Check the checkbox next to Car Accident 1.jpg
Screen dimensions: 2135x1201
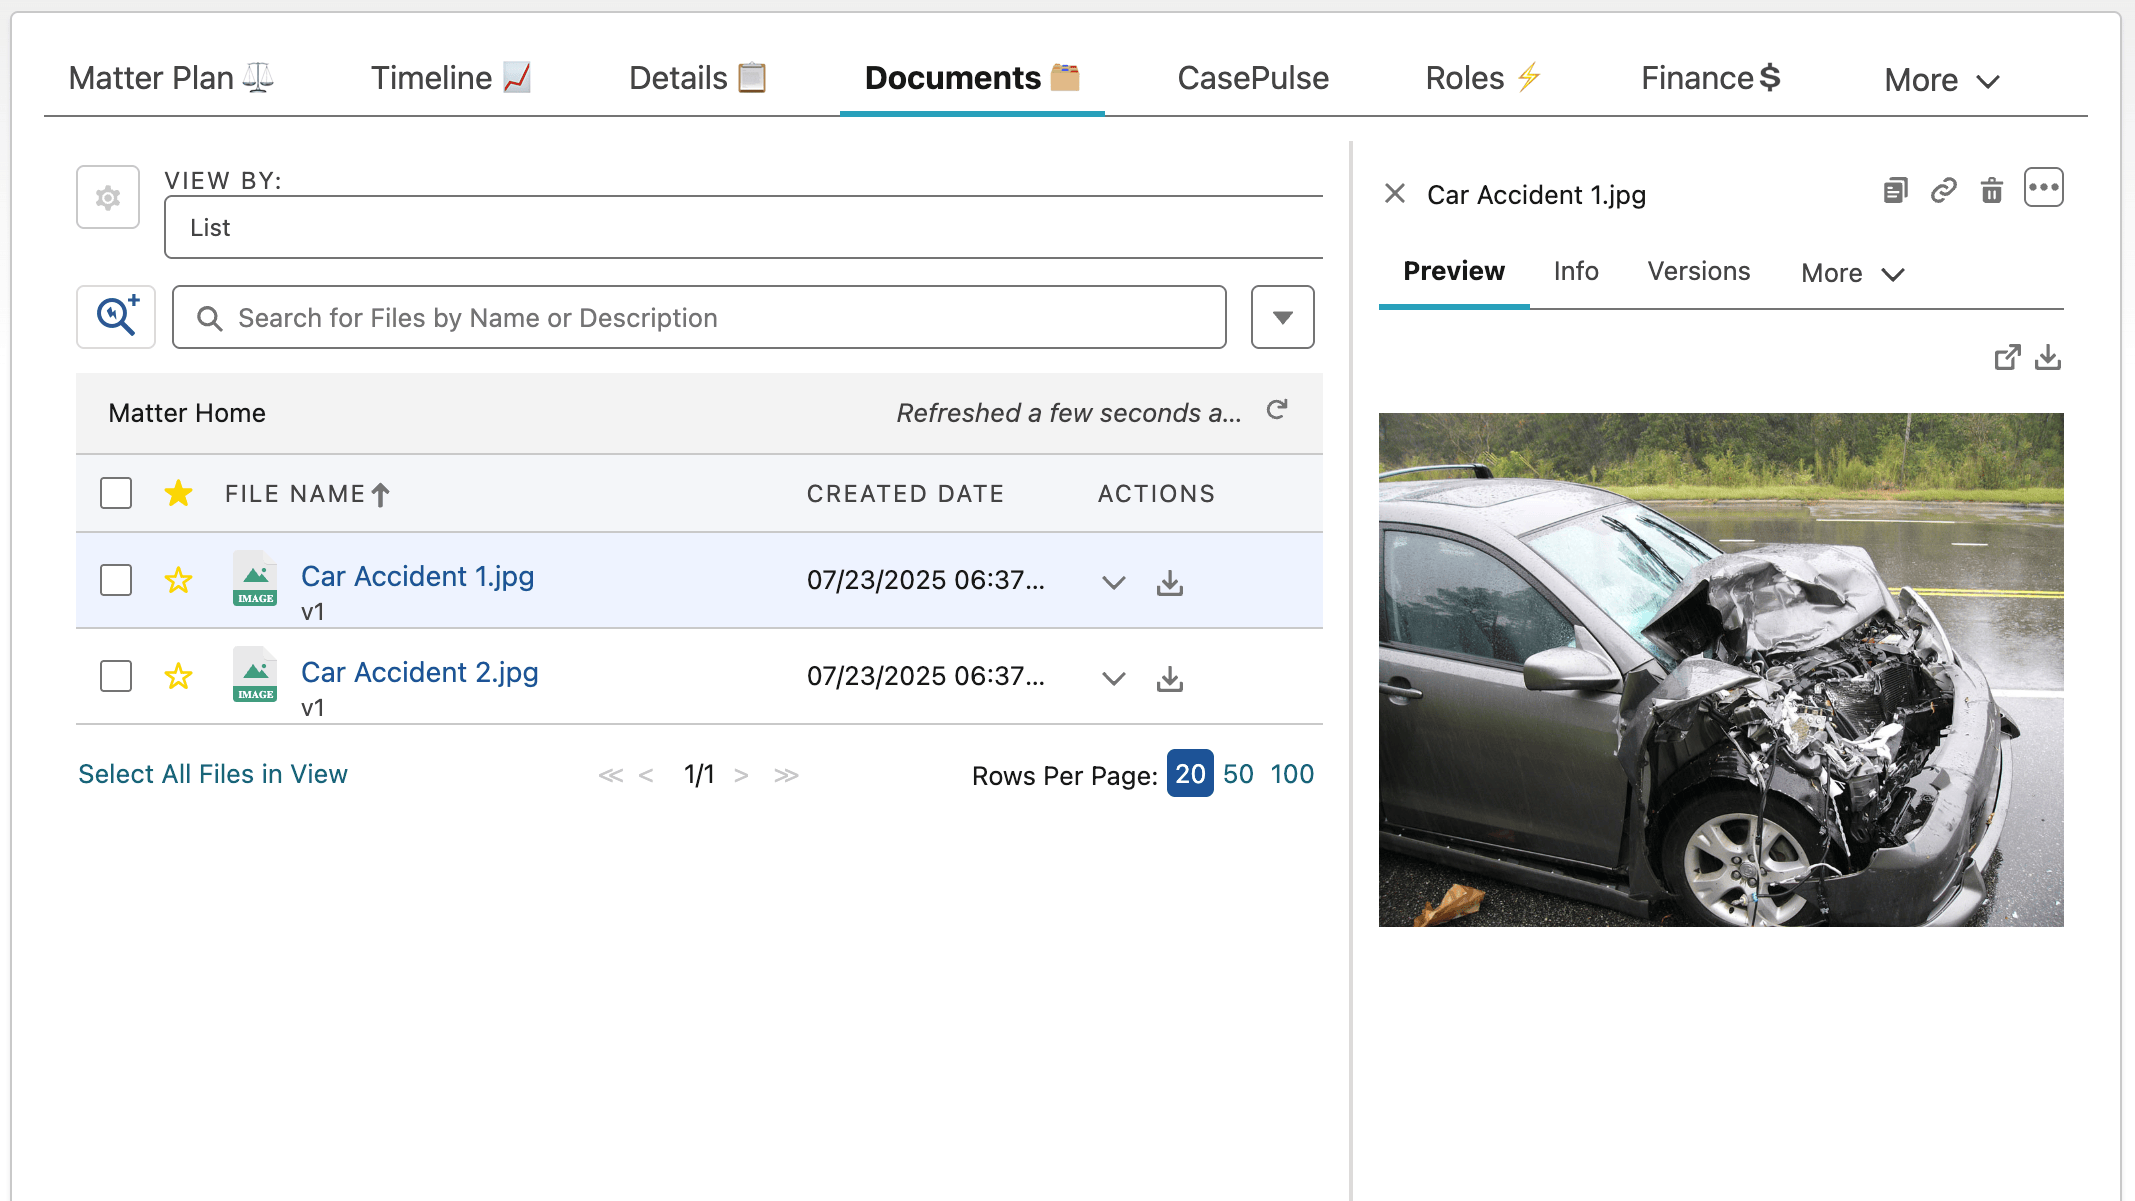coord(115,580)
